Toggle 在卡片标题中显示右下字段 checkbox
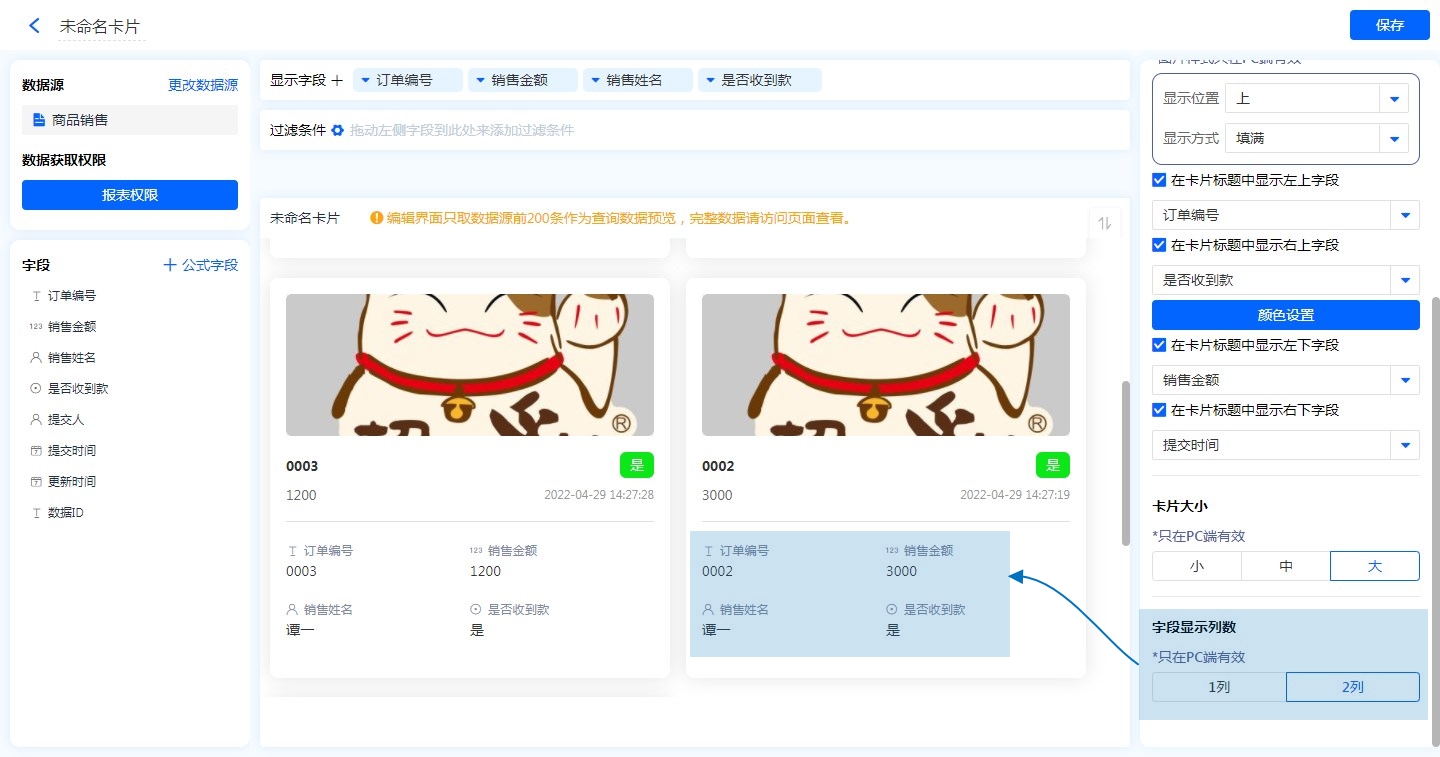Screen dimensions: 1440x757 (x=1159, y=410)
